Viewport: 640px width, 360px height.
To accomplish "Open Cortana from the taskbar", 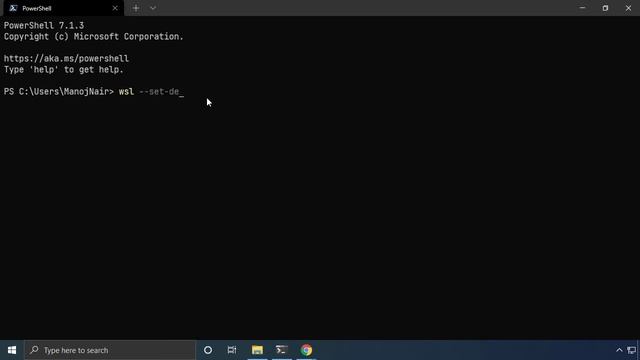I will tap(208, 350).
